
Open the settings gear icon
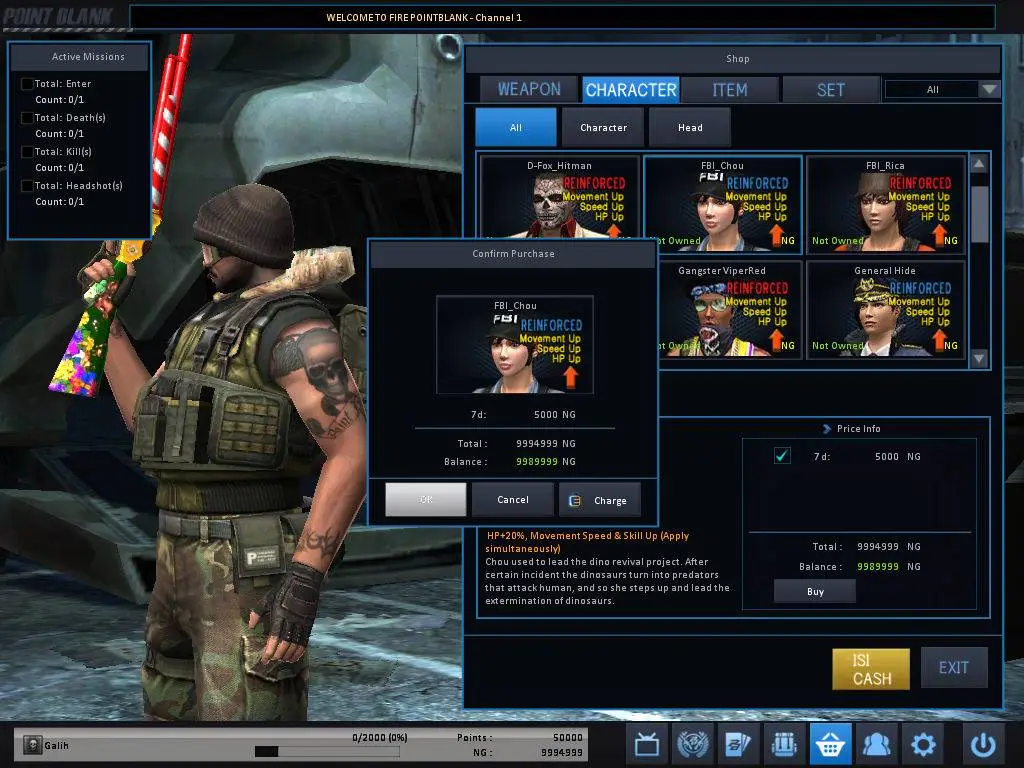pos(923,744)
